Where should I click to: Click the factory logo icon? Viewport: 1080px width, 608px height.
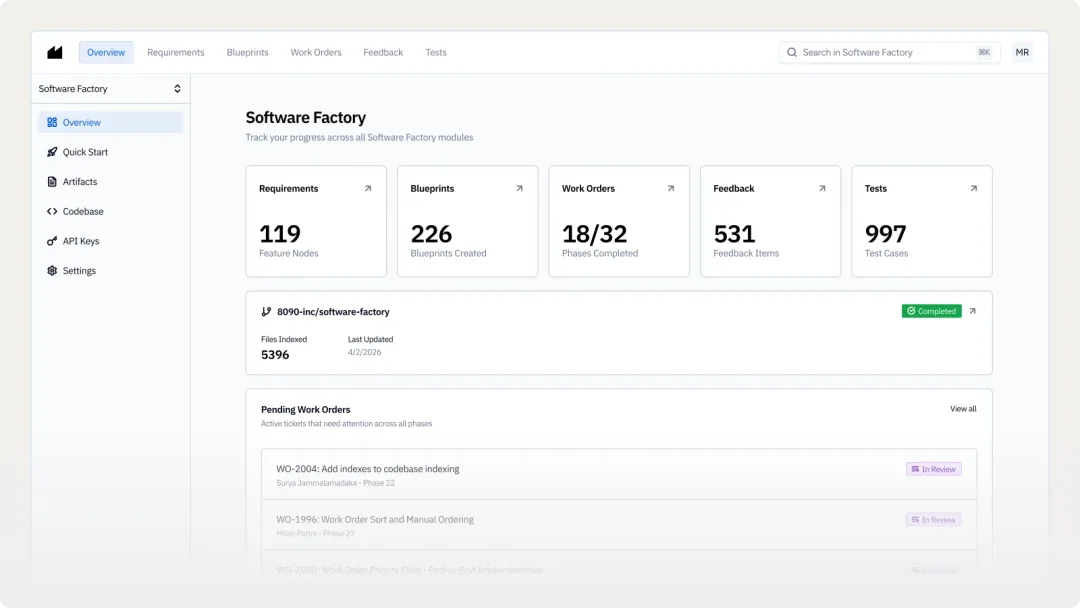click(54, 52)
